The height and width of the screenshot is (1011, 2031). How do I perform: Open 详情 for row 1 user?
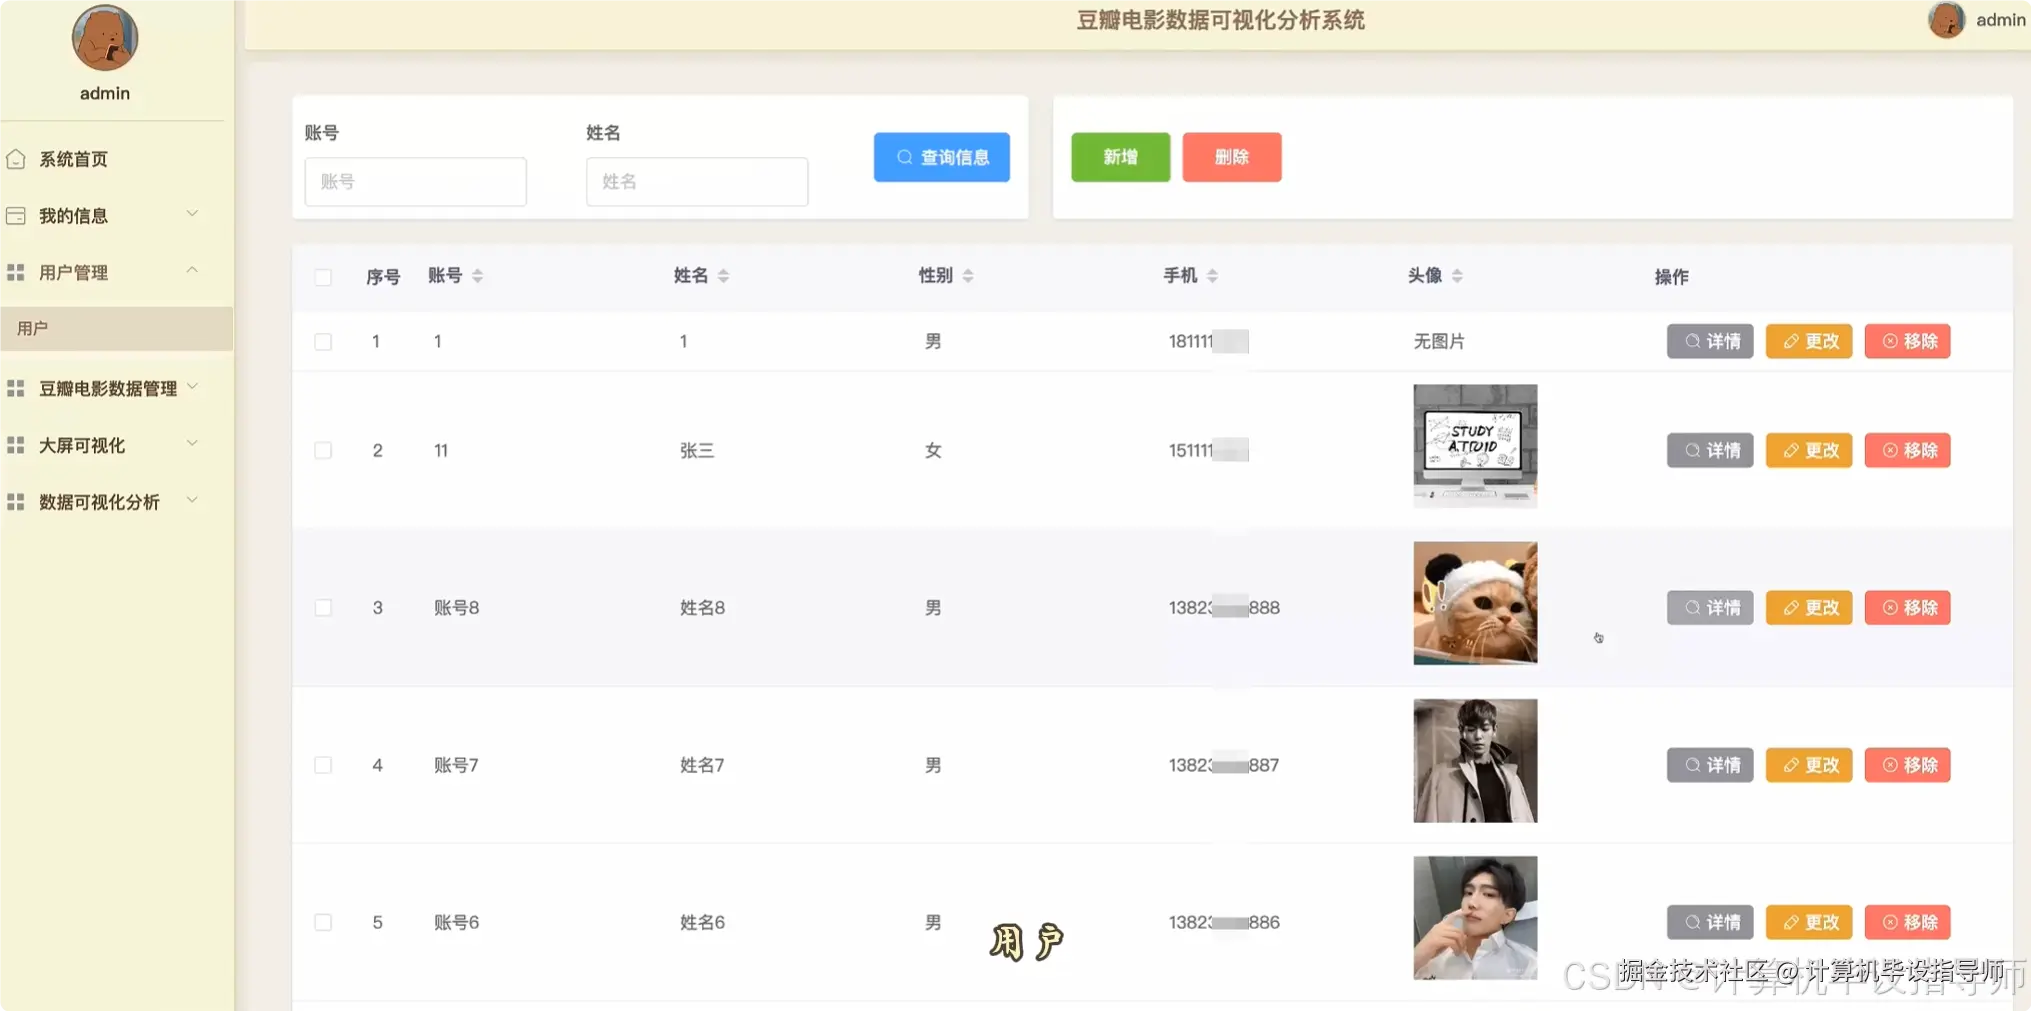1710,341
